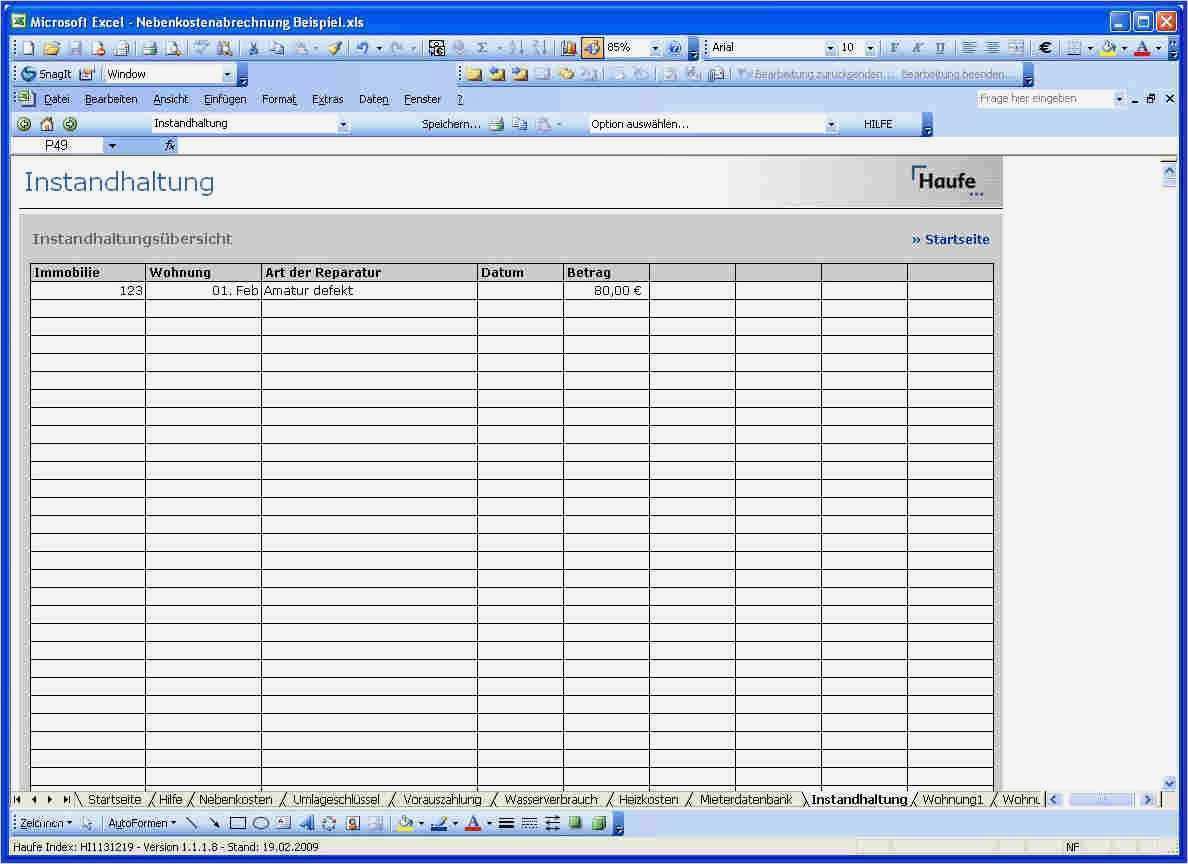The width and height of the screenshot is (1188, 864).
Task: Select the Arrow drawing tool
Action: coord(214,823)
